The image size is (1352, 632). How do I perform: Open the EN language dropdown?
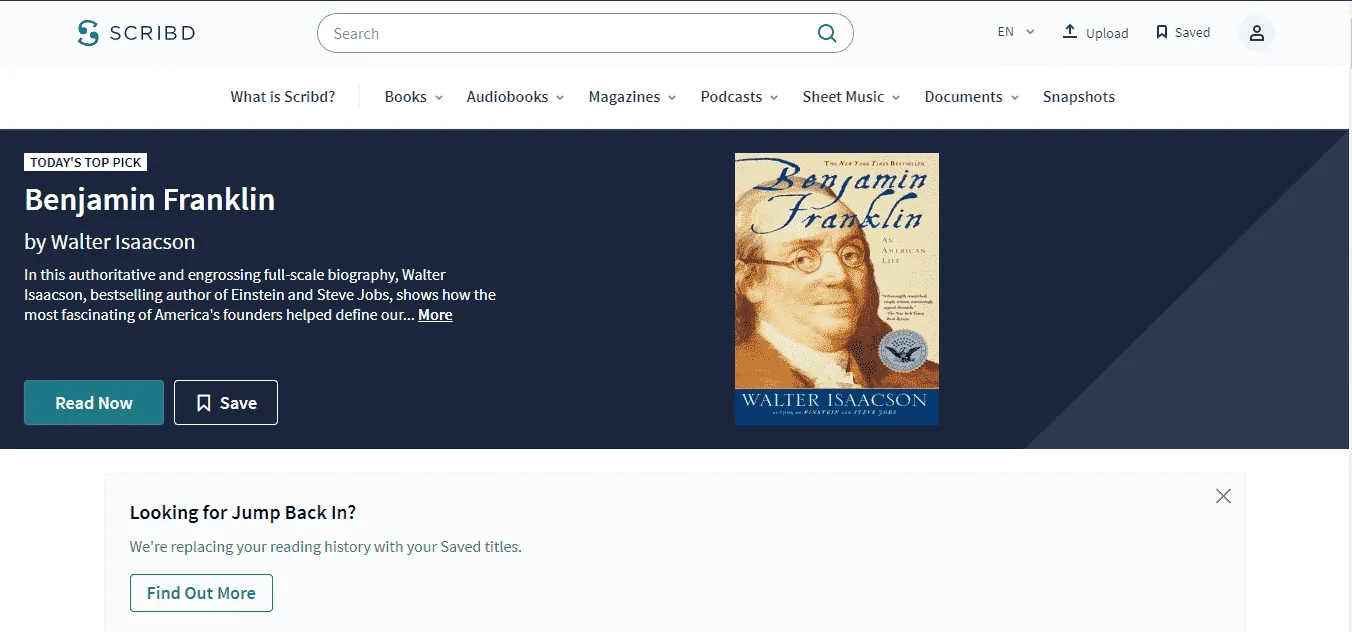[1016, 32]
